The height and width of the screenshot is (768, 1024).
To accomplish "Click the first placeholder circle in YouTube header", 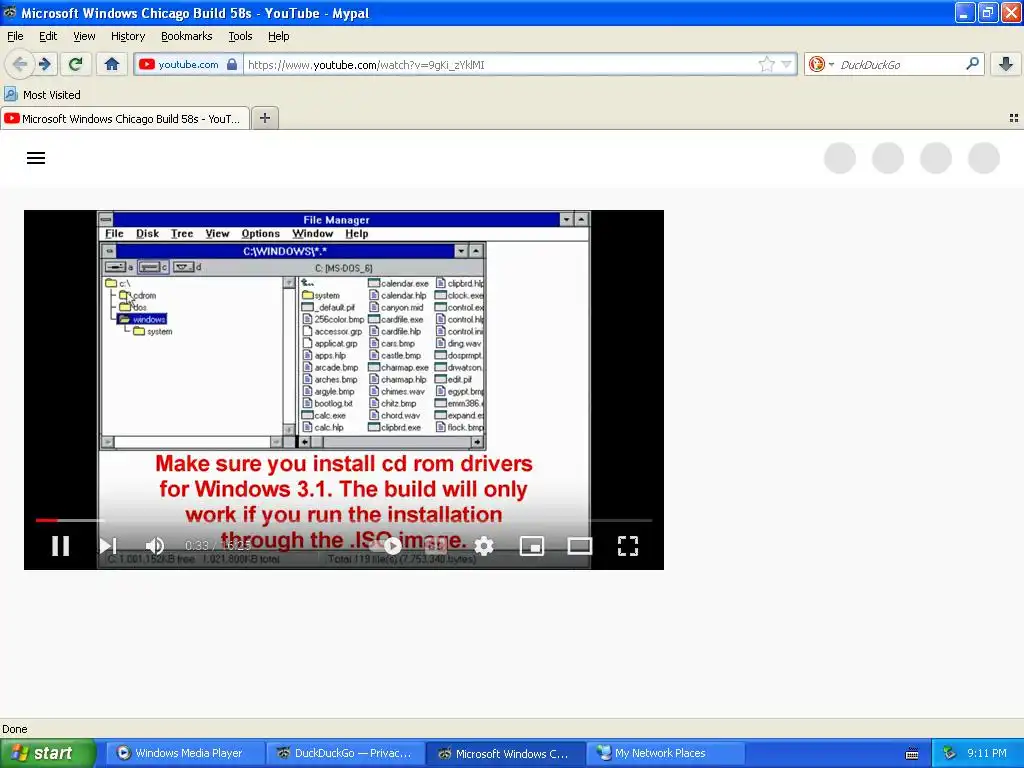I will [x=840, y=158].
